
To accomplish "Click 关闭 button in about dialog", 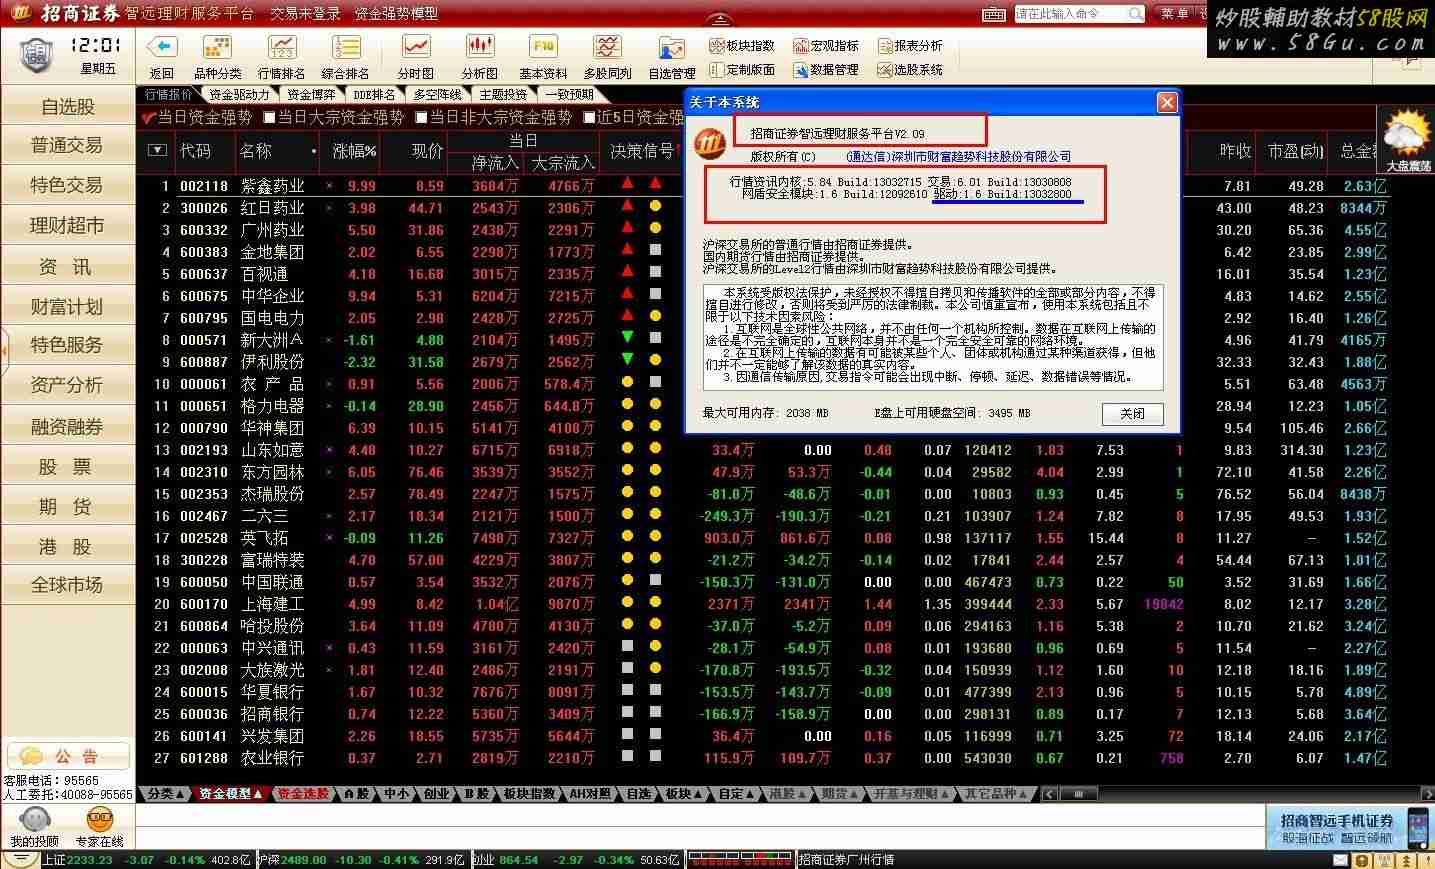I will (x=1132, y=414).
